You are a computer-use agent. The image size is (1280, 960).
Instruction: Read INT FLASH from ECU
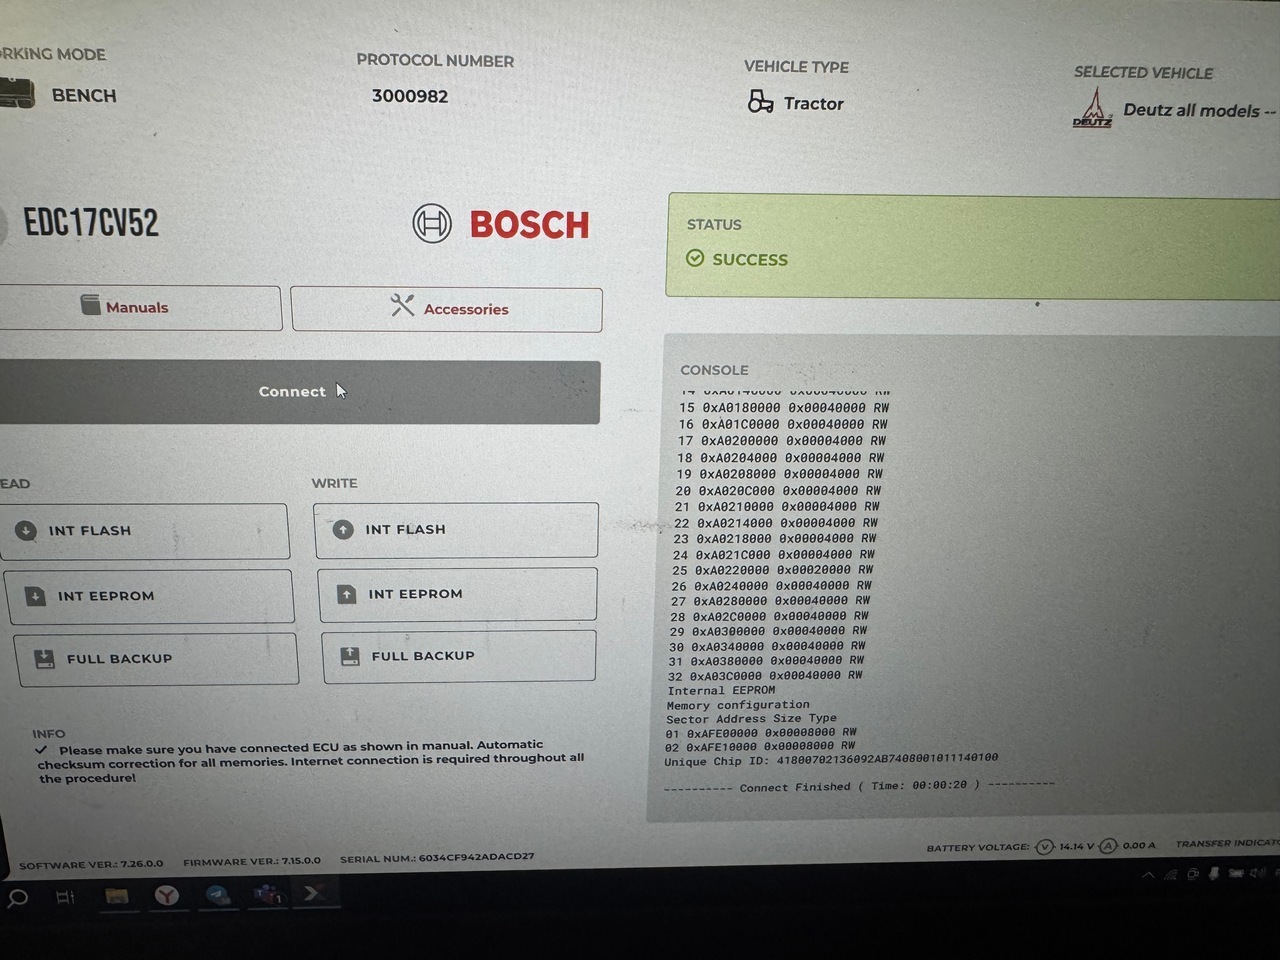(x=145, y=531)
